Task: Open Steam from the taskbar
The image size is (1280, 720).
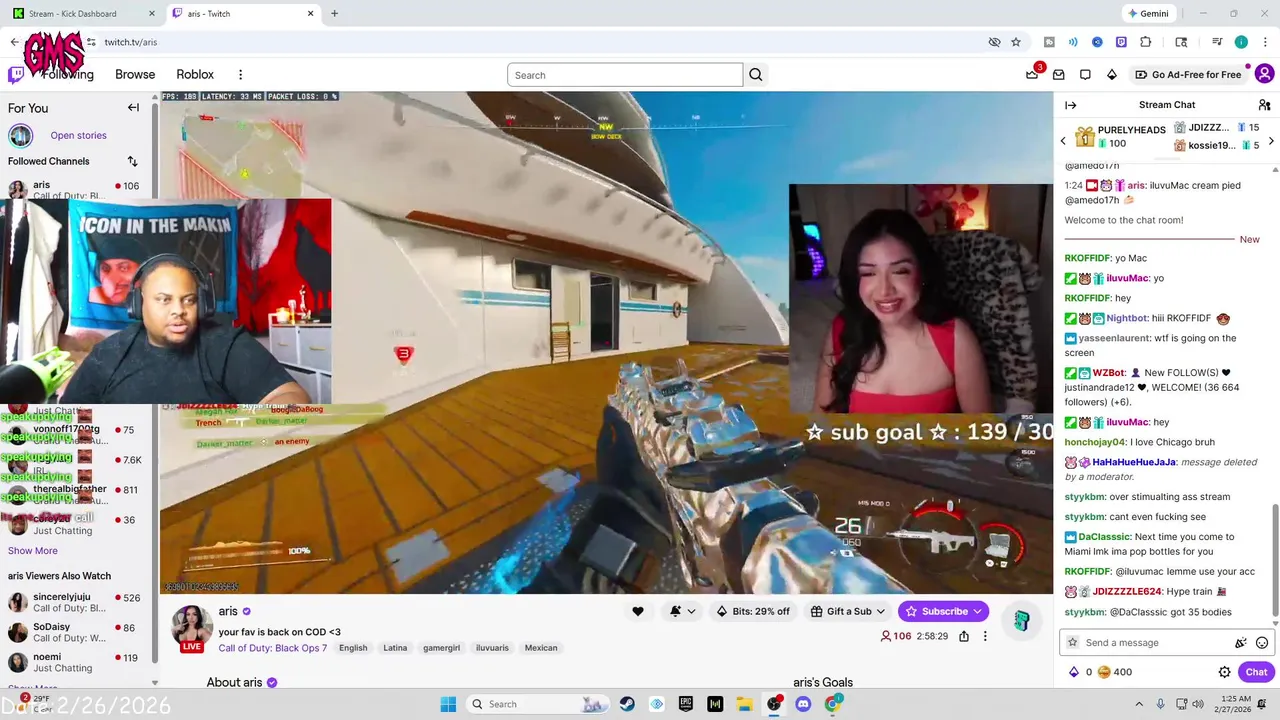Action: pyautogui.click(x=626, y=704)
